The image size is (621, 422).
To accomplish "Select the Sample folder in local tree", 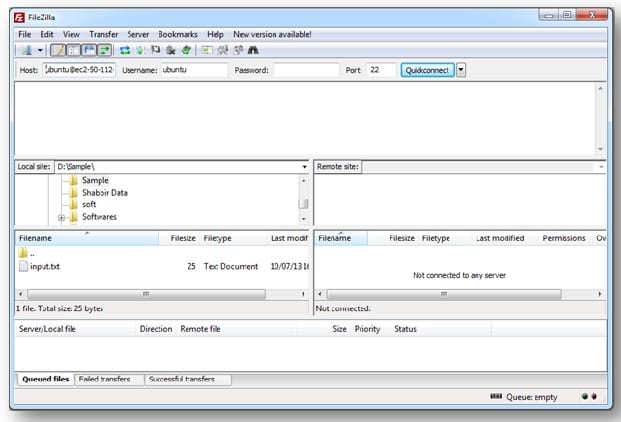I will pyautogui.click(x=95, y=180).
